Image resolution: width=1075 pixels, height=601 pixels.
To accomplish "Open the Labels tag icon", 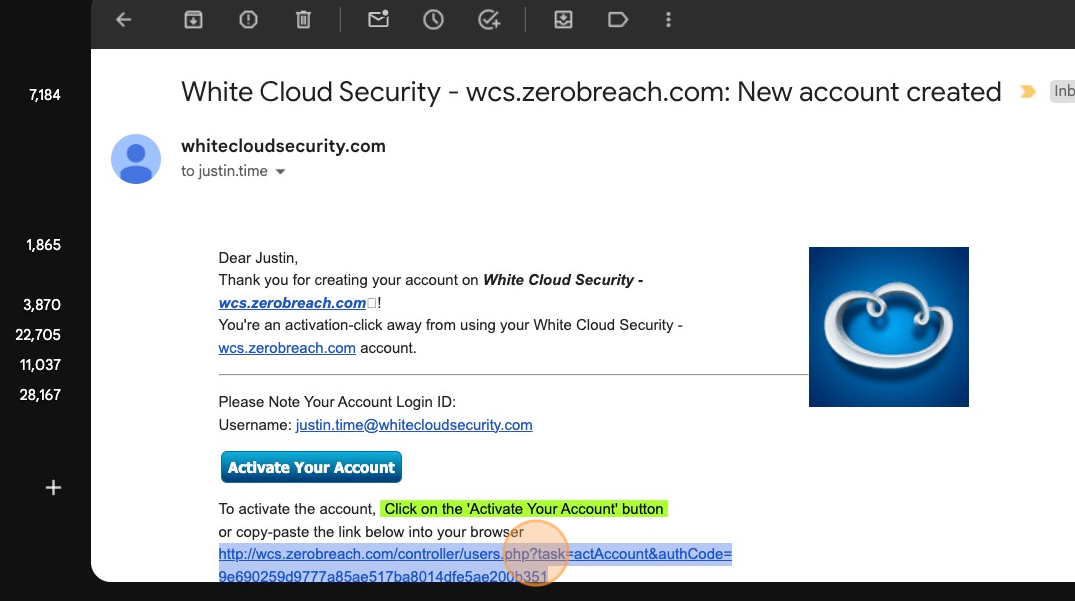I will (617, 20).
